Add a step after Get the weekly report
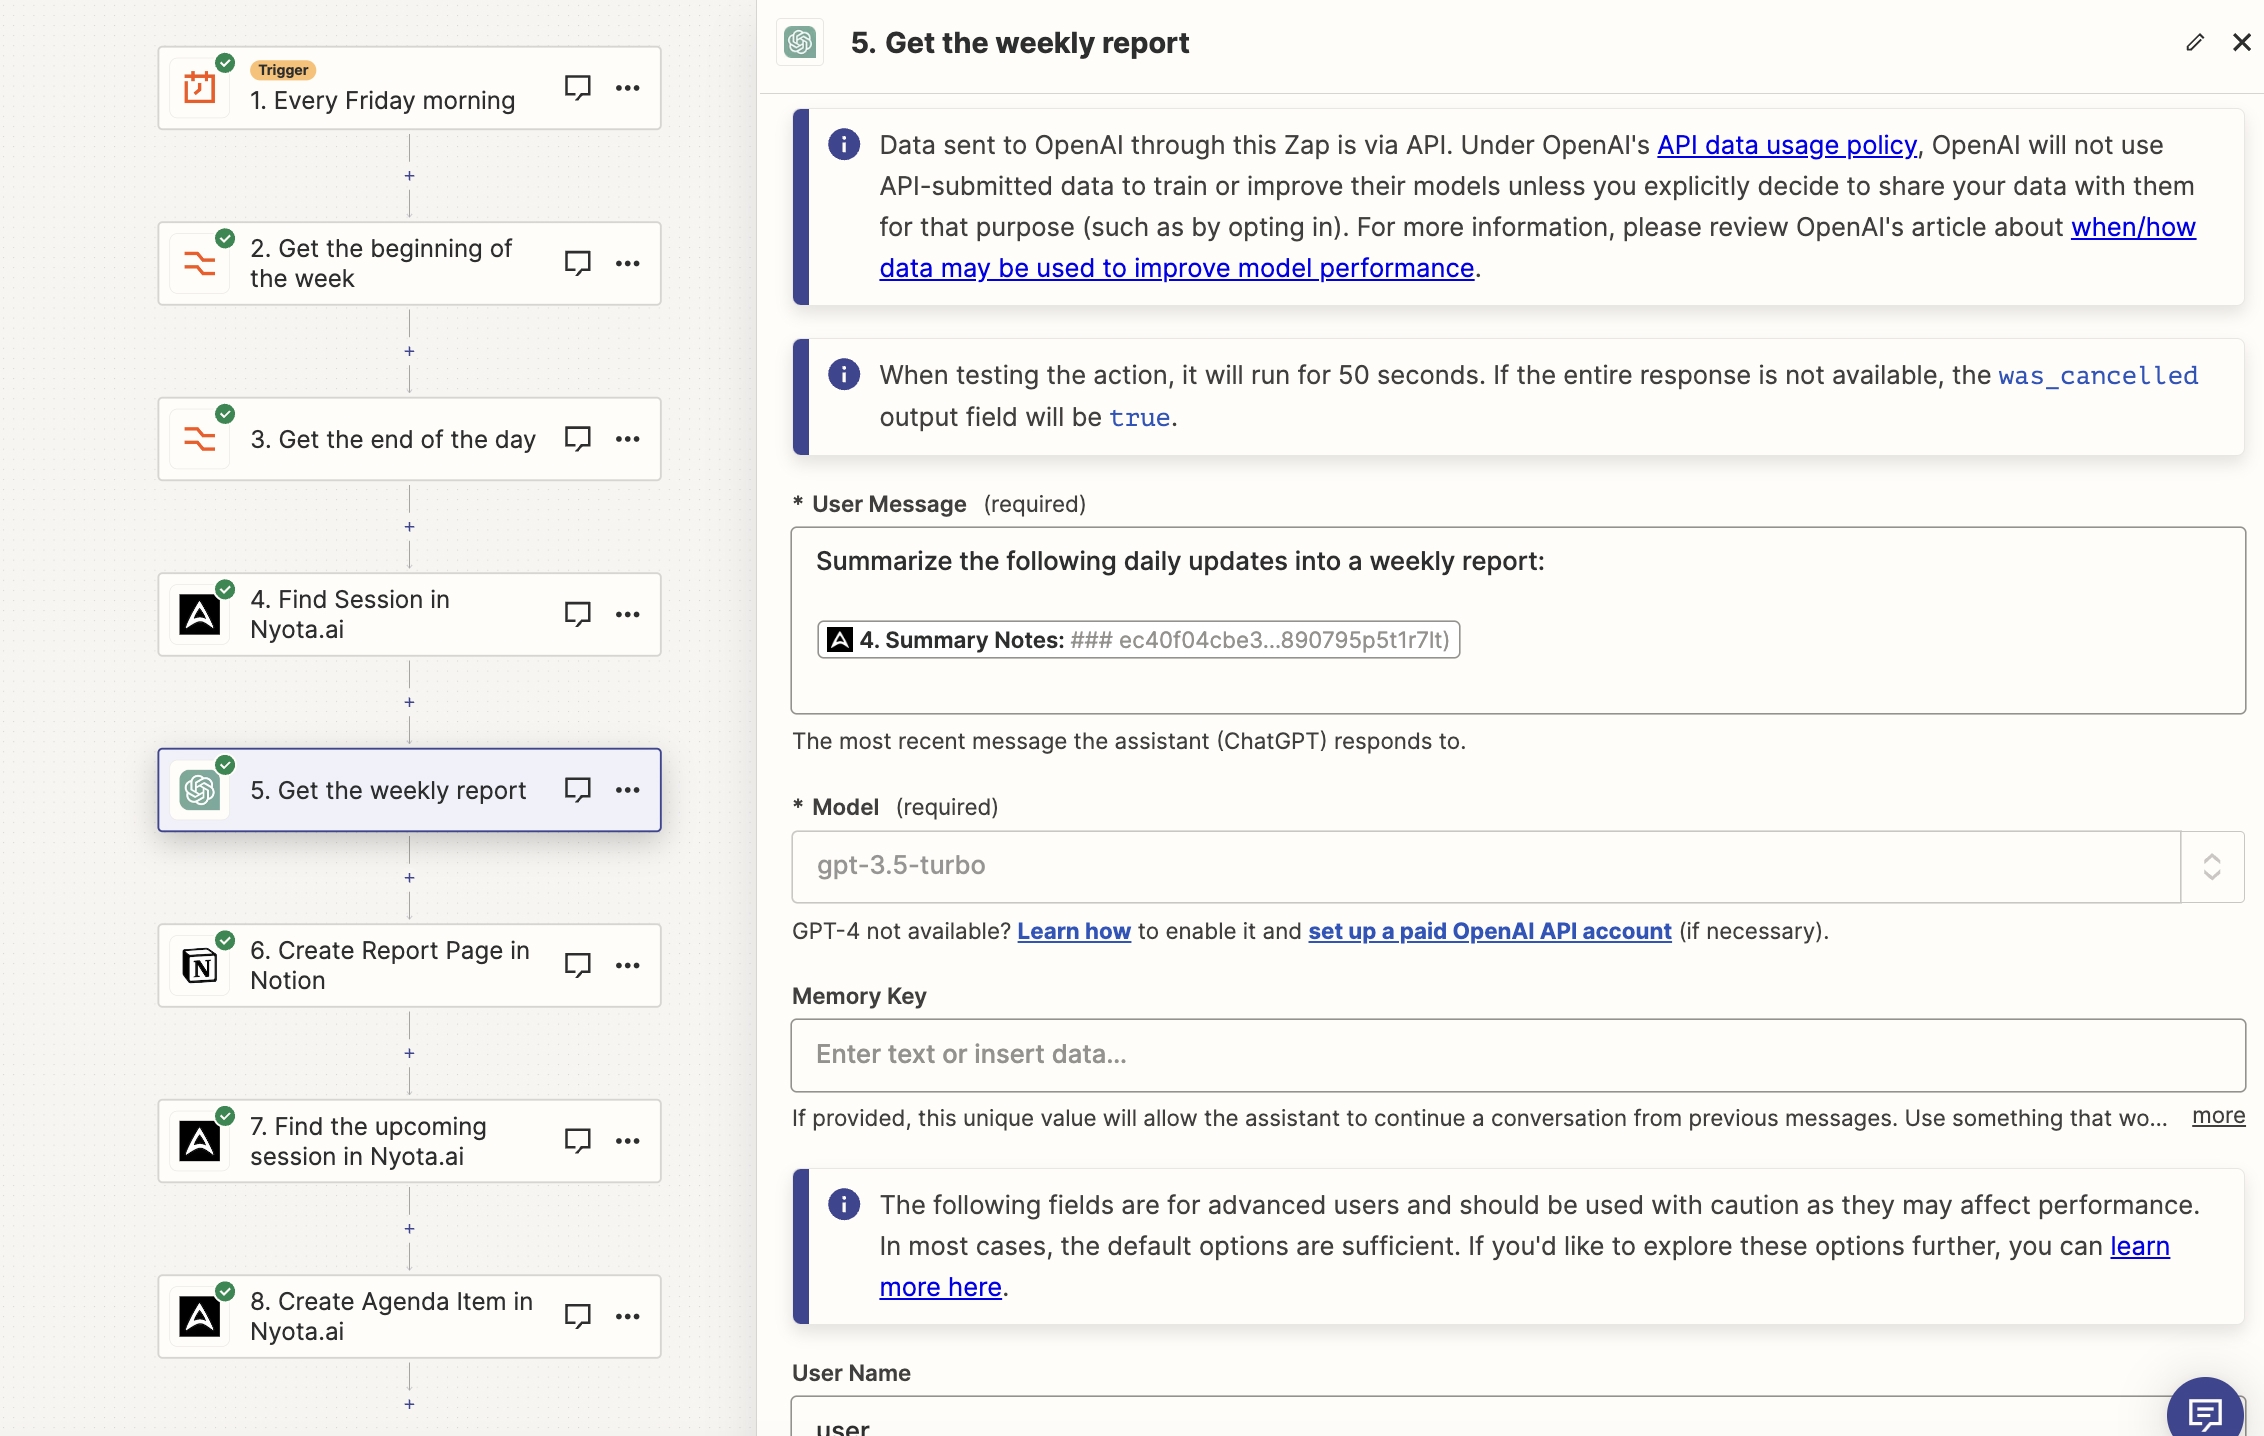Image resolution: width=2264 pixels, height=1436 pixels. click(x=409, y=878)
